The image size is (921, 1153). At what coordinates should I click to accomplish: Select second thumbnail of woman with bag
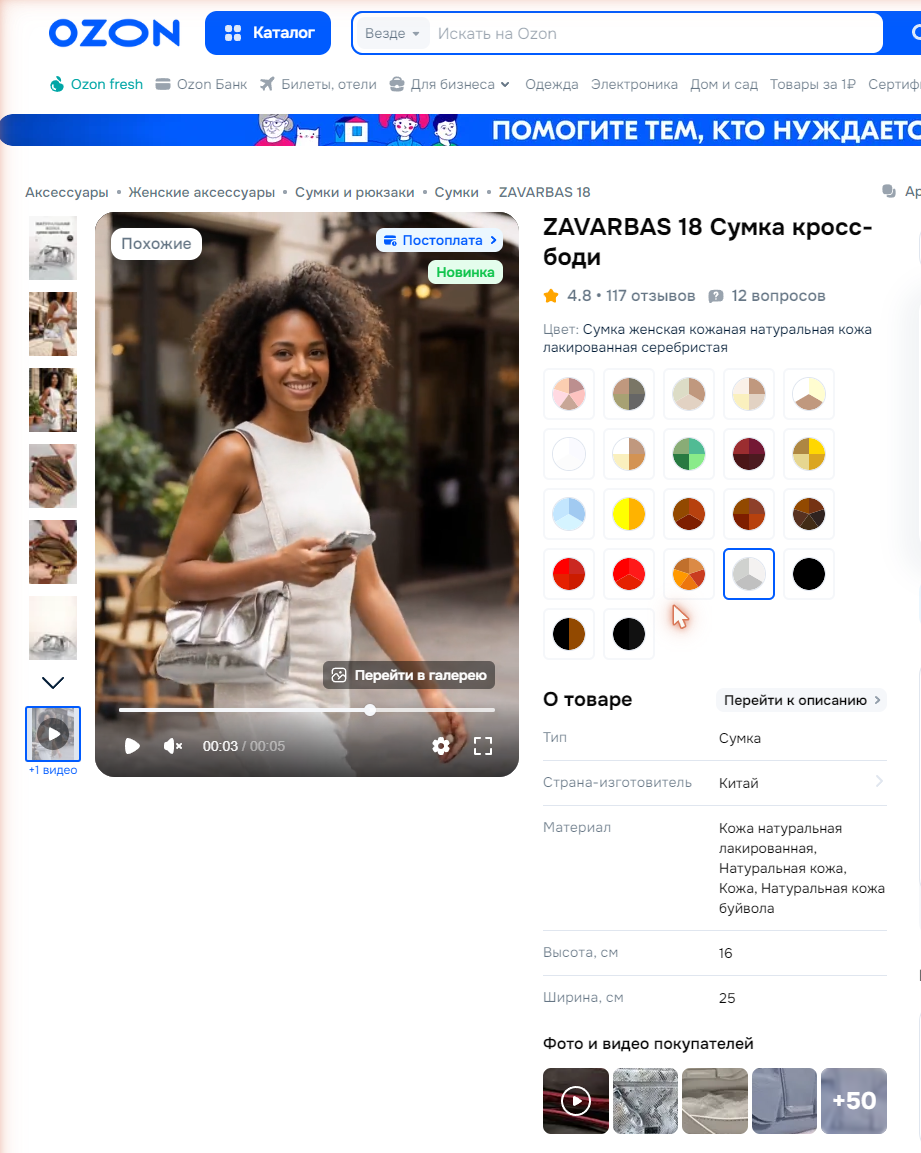pyautogui.click(x=53, y=324)
